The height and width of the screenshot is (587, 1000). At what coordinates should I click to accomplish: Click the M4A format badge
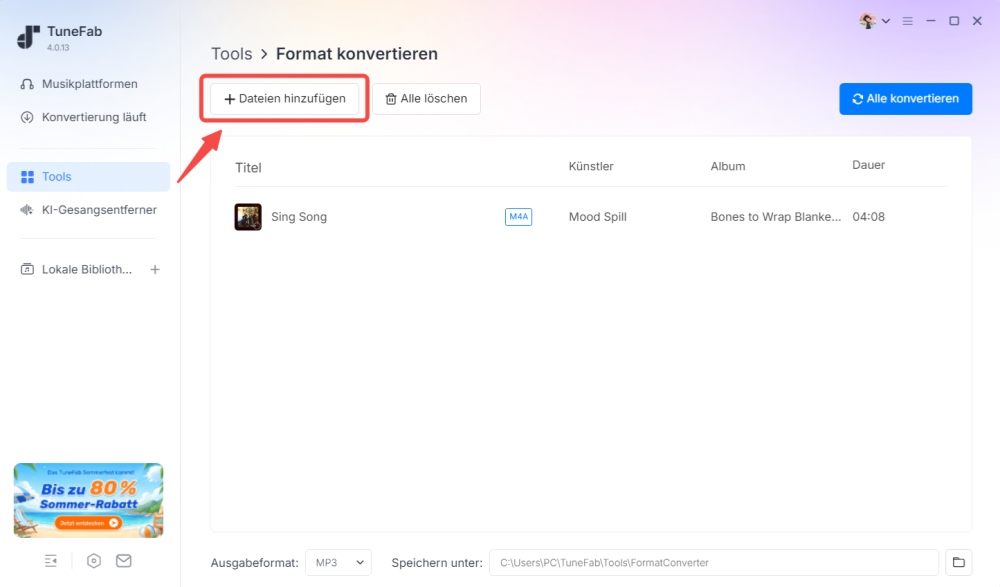(518, 217)
